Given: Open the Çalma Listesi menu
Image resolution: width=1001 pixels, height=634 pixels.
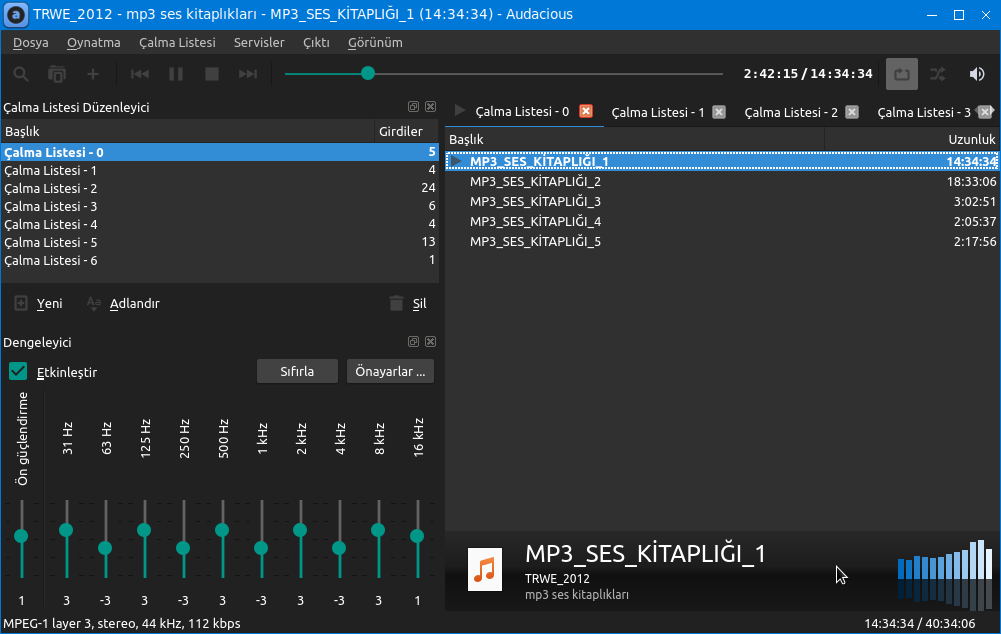Looking at the screenshot, I should click(177, 43).
